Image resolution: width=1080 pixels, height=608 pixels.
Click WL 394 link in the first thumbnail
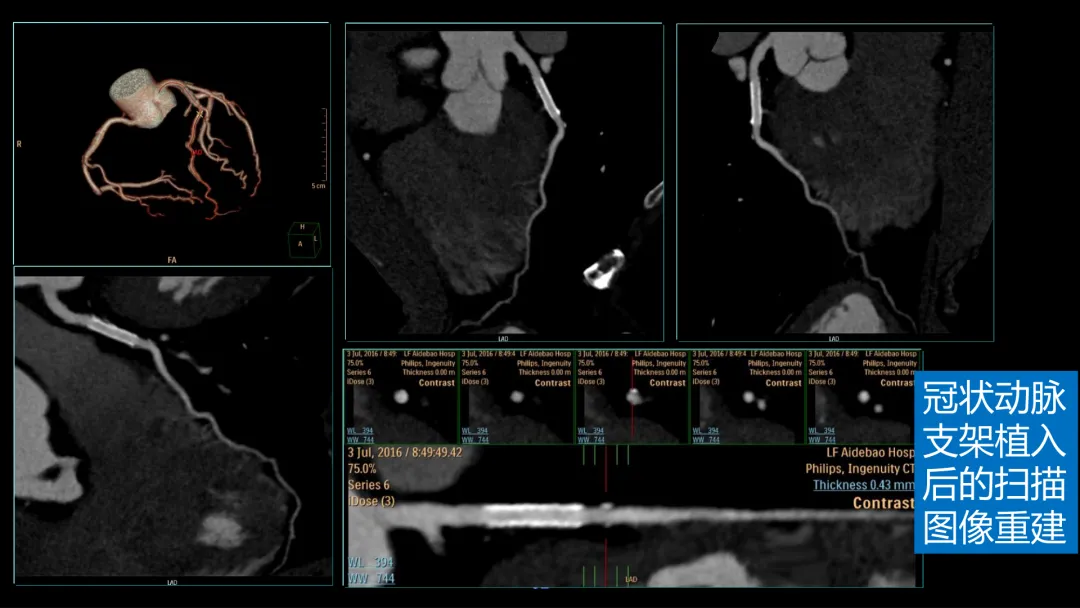(360, 431)
